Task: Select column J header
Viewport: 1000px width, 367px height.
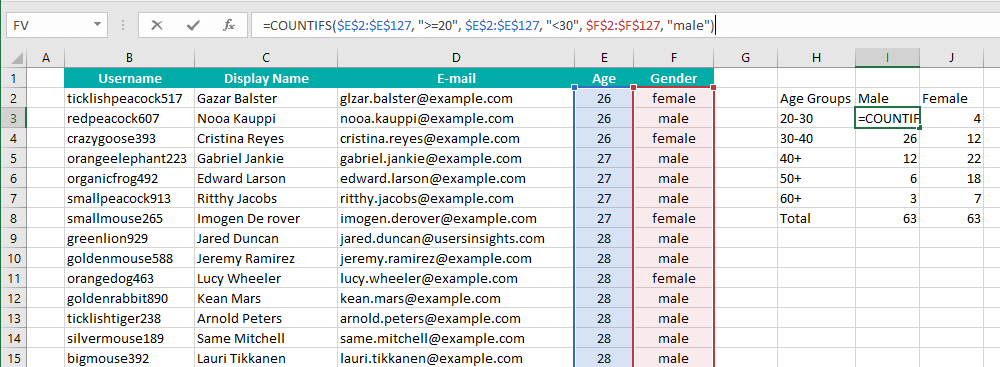Action: [x=951, y=58]
